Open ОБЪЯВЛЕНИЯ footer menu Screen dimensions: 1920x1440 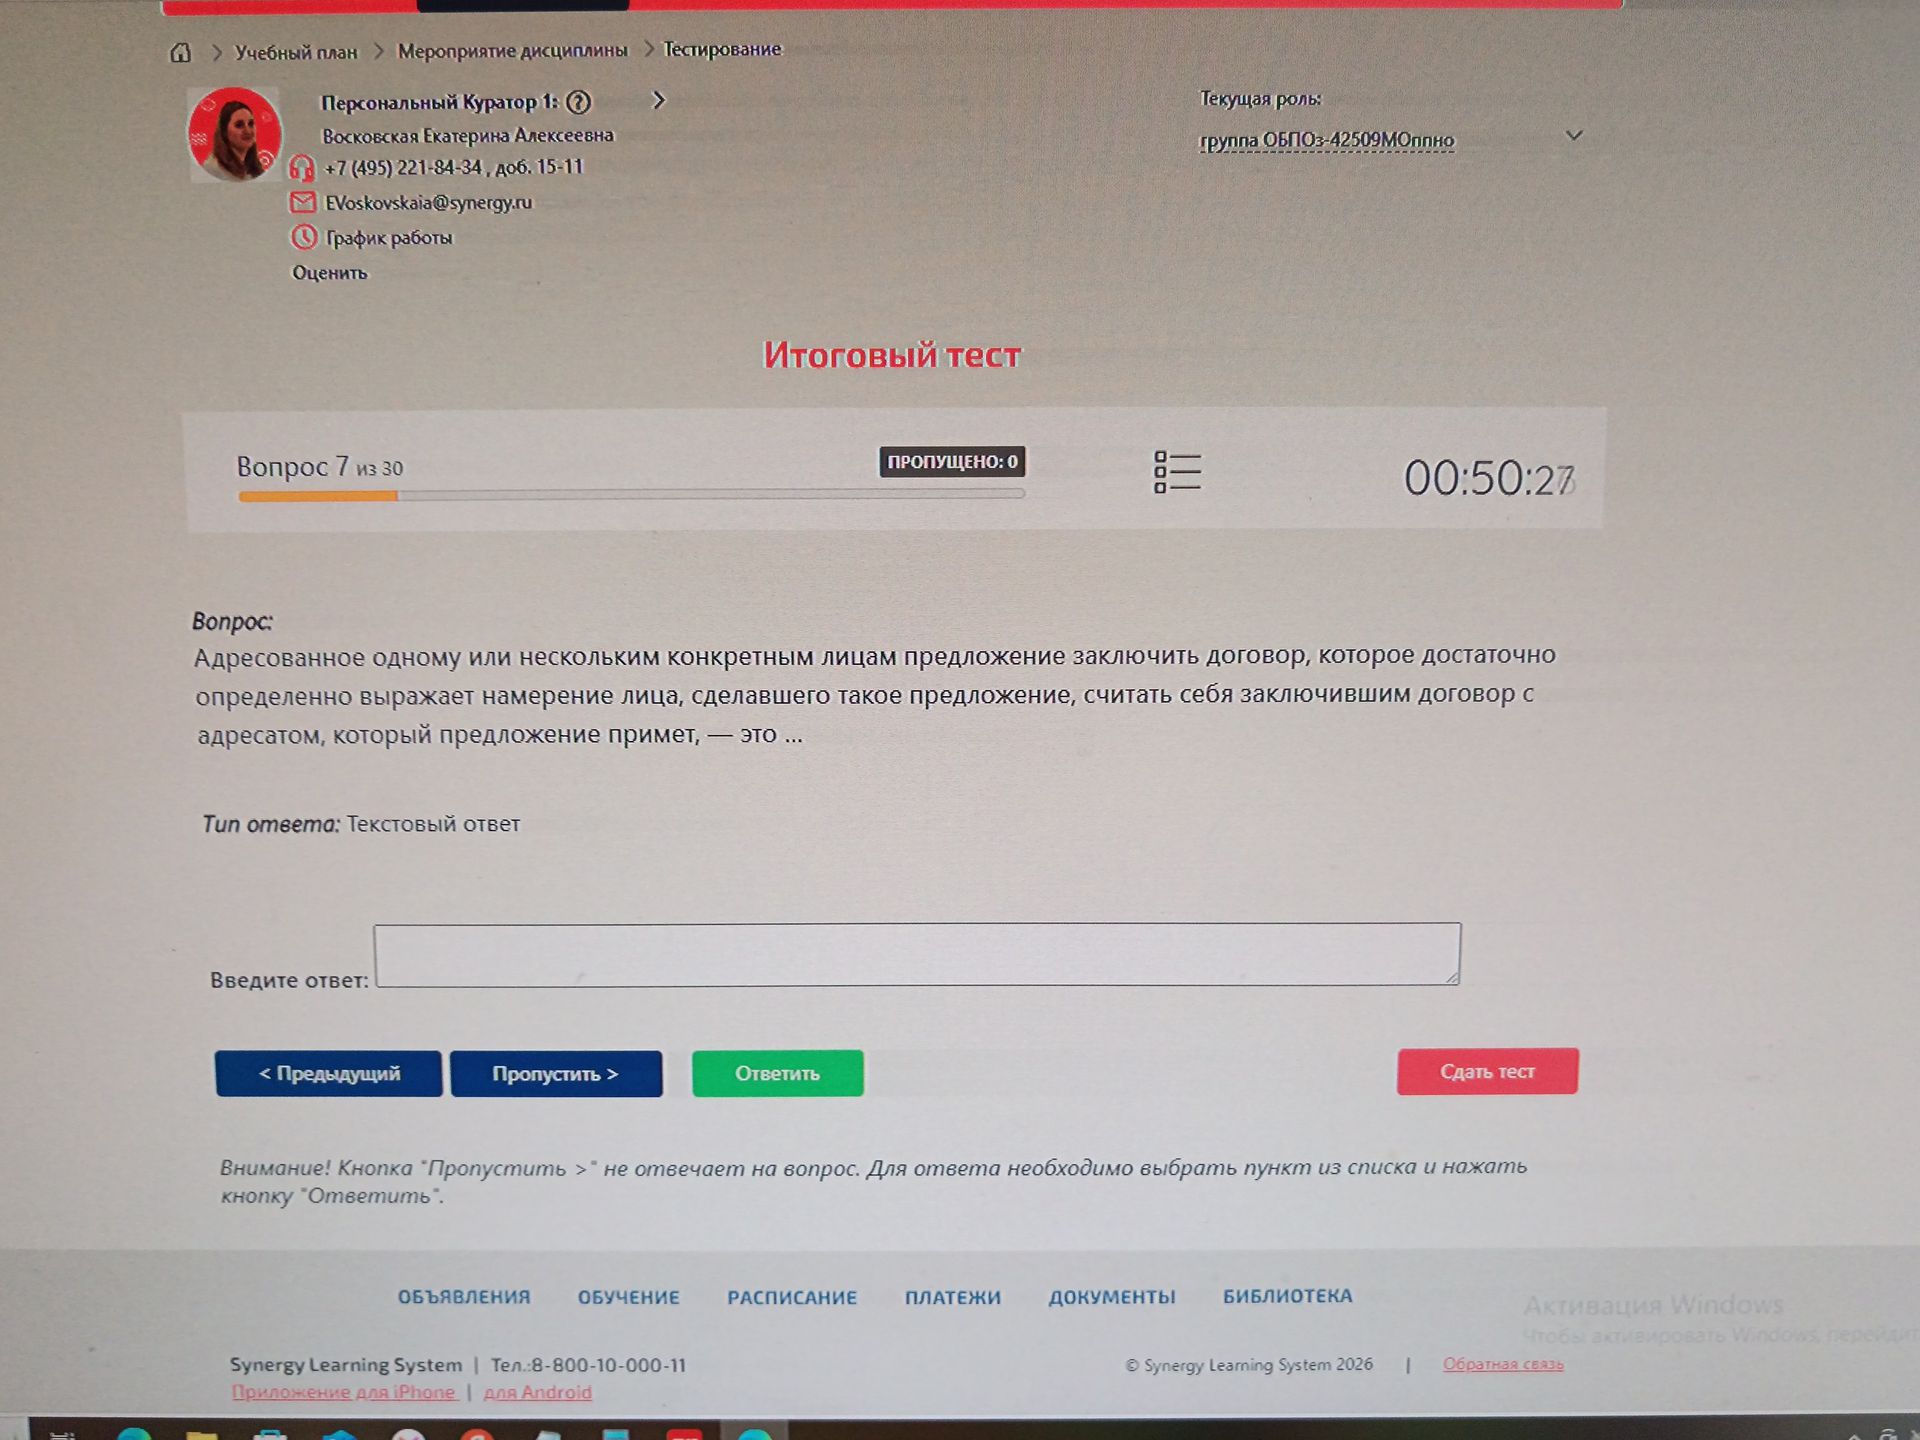point(464,1297)
